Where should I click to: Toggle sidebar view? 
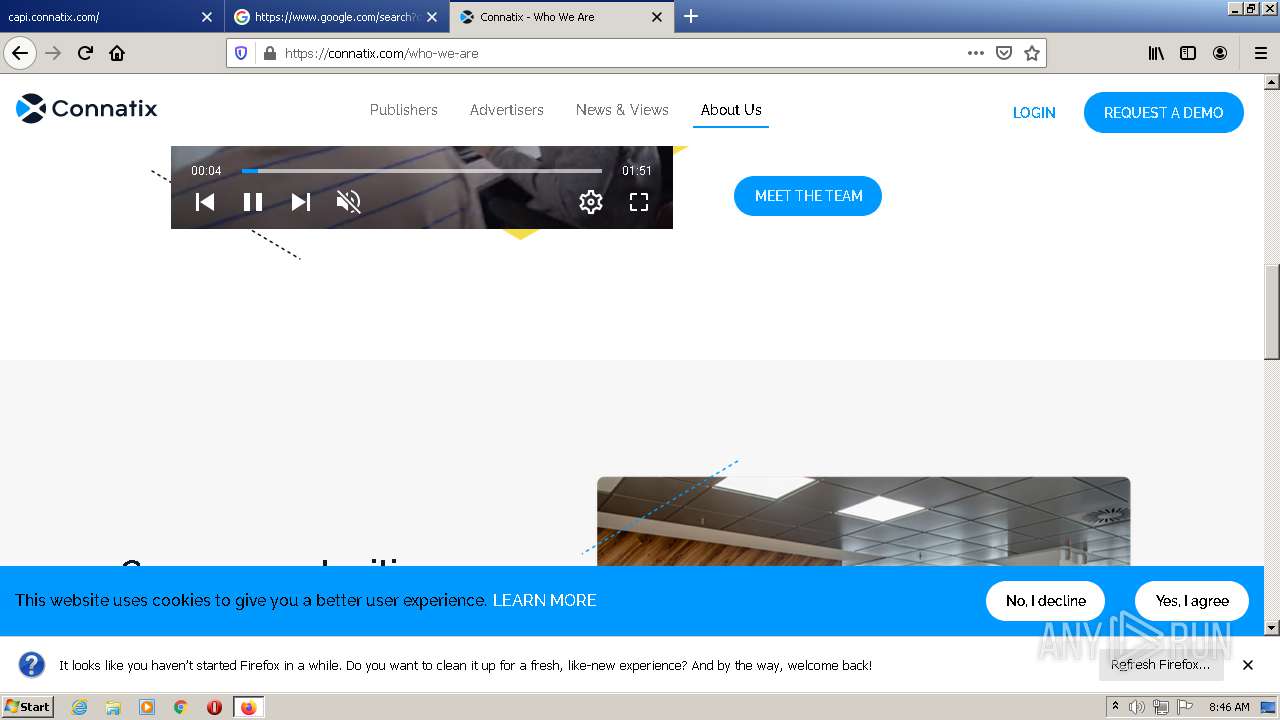click(x=1188, y=53)
